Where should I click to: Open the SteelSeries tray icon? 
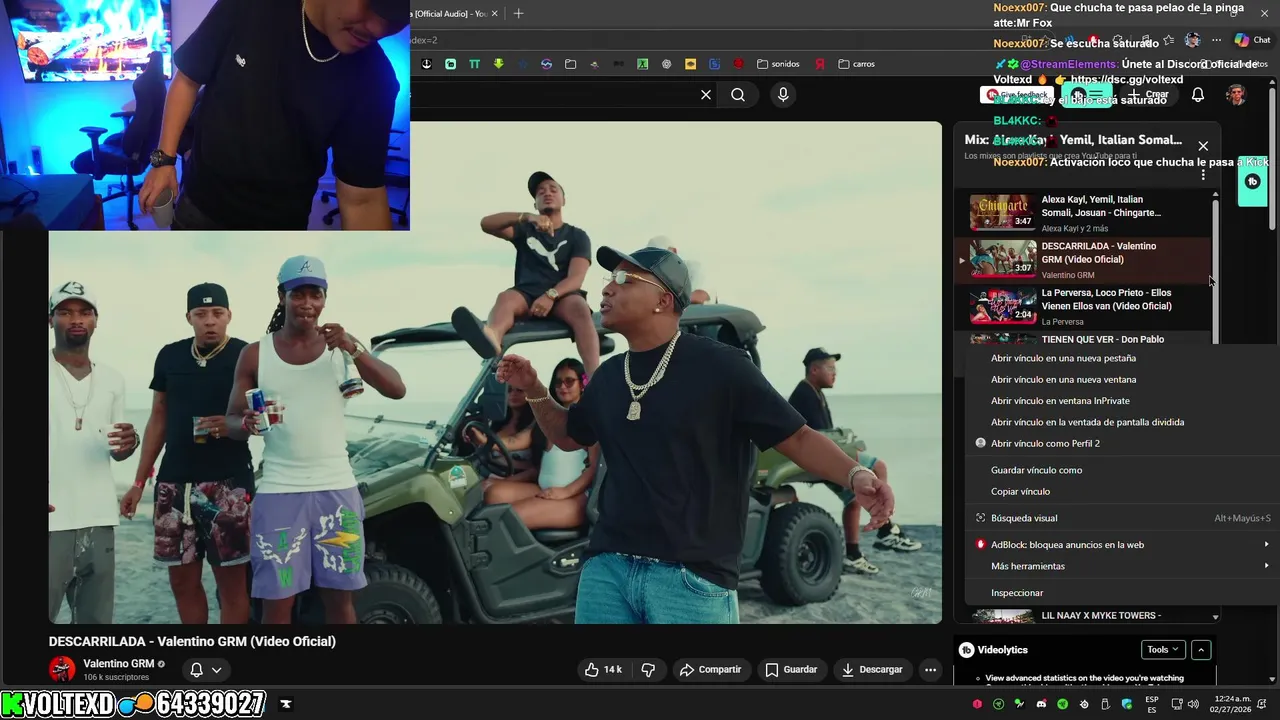point(1084,704)
